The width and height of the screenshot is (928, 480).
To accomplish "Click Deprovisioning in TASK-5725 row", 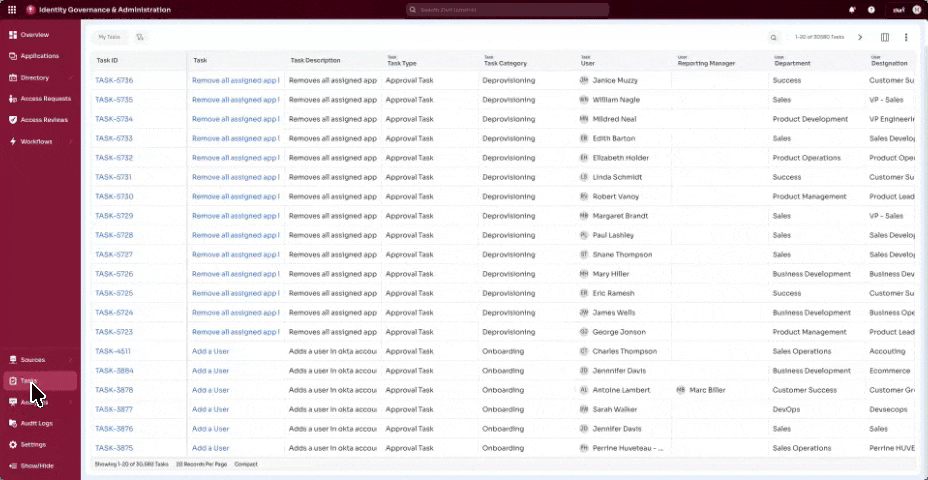I will point(508,294).
